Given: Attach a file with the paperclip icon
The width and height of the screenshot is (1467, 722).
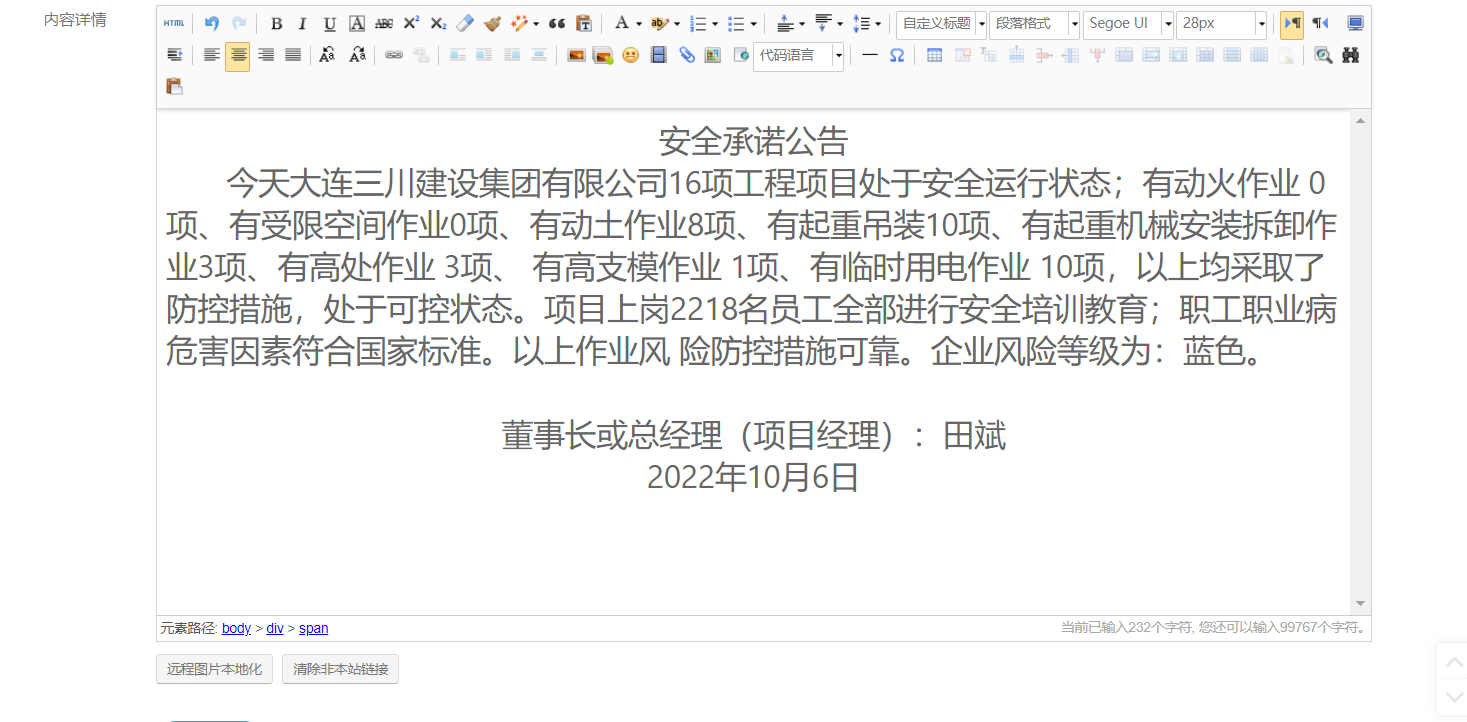Looking at the screenshot, I should [x=686, y=55].
